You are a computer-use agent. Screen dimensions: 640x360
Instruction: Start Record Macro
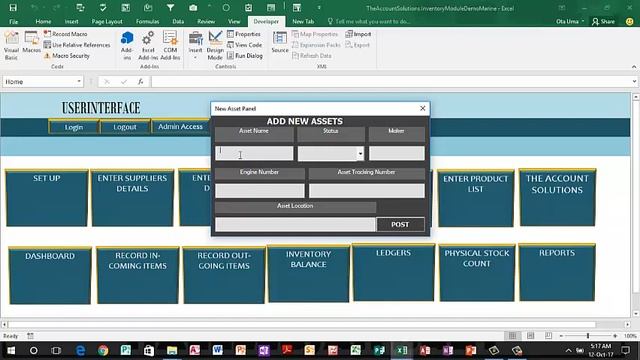tap(65, 34)
